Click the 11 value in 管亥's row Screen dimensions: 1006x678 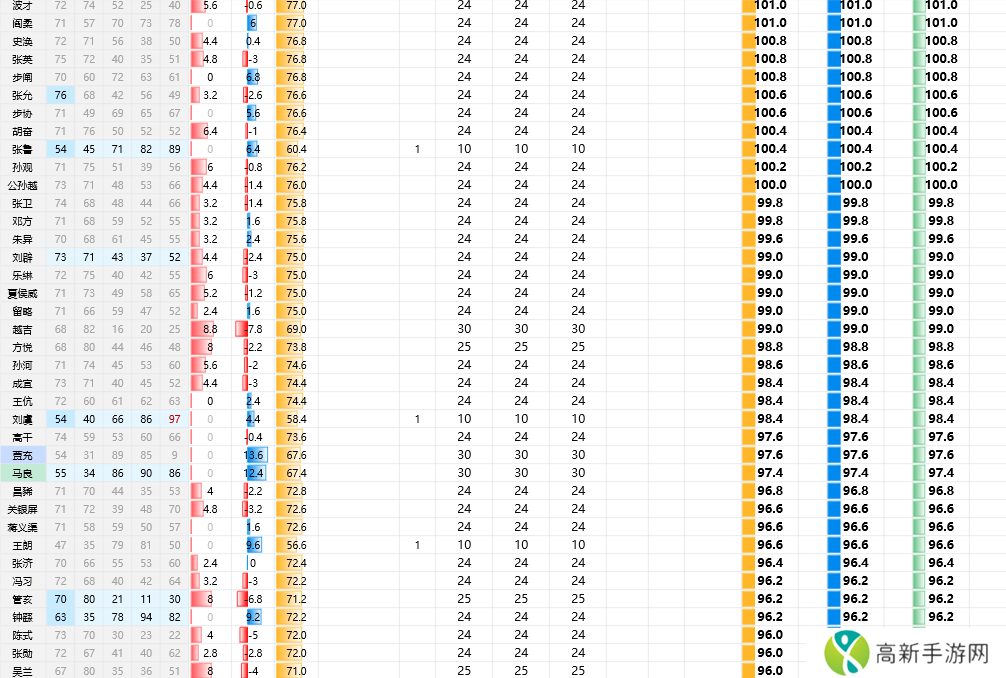tap(147, 599)
